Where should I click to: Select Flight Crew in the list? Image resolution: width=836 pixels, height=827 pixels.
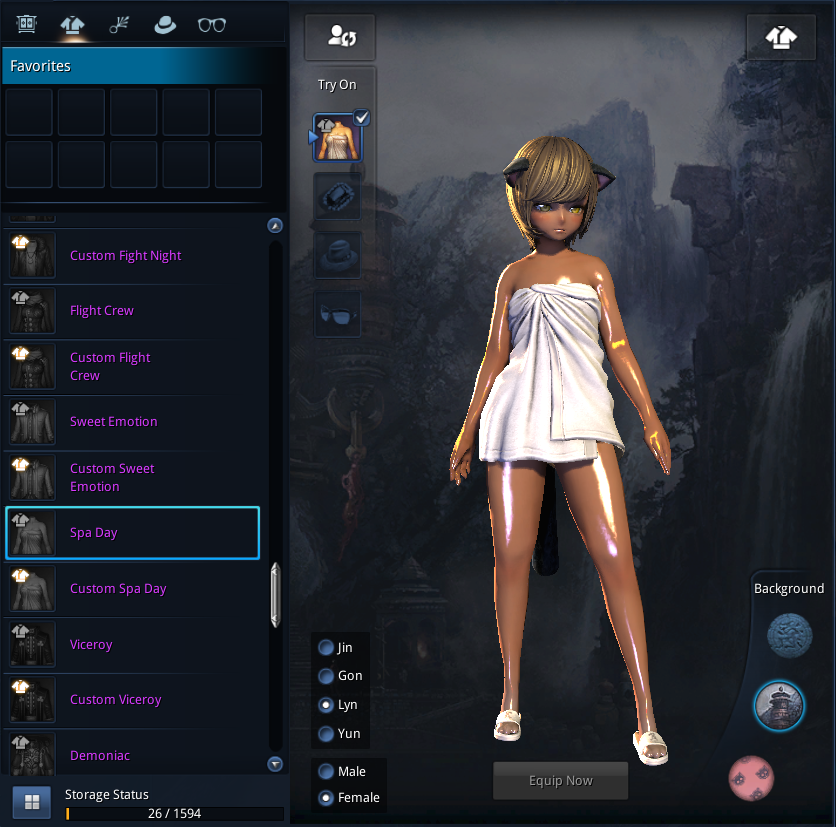(x=132, y=311)
